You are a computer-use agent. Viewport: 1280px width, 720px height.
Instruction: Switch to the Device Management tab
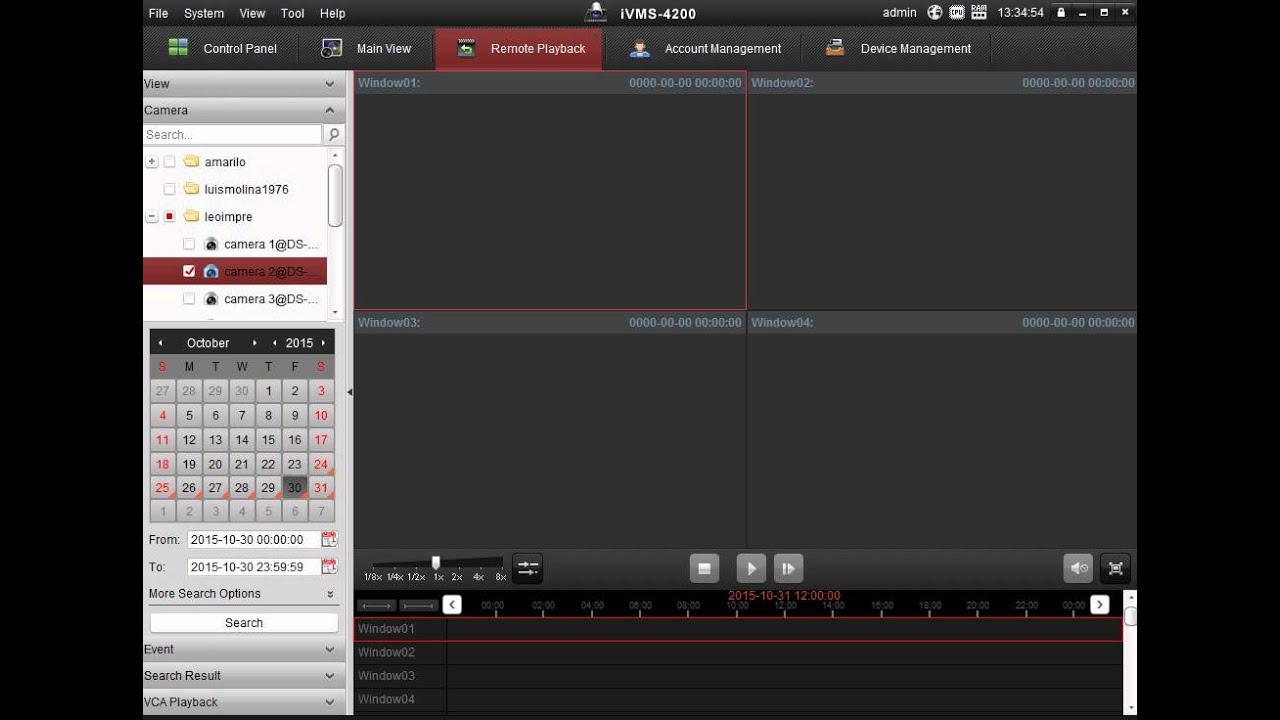pos(898,48)
